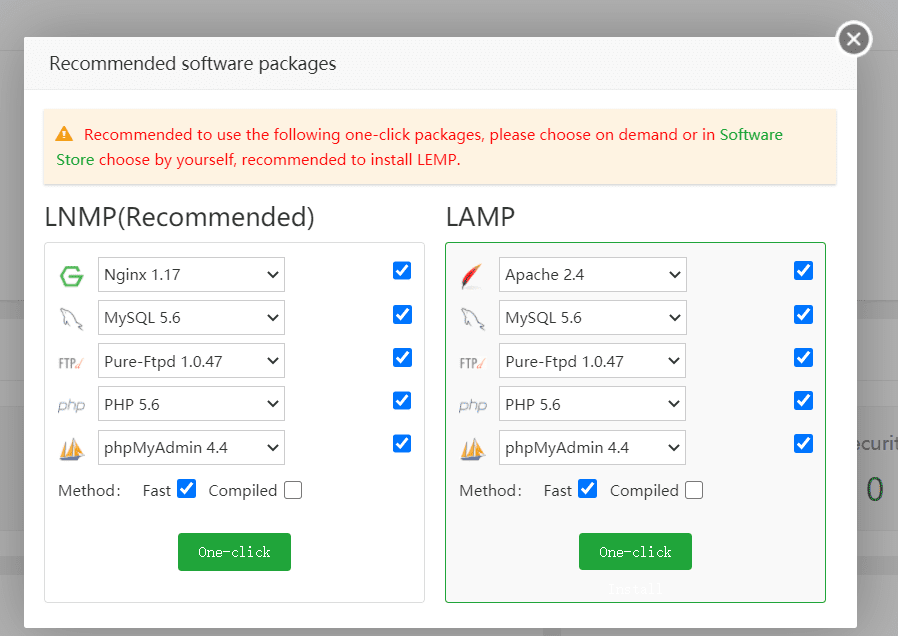Click the FTP icon in LAMP panel
This screenshot has height=636, width=898.
pos(472,362)
